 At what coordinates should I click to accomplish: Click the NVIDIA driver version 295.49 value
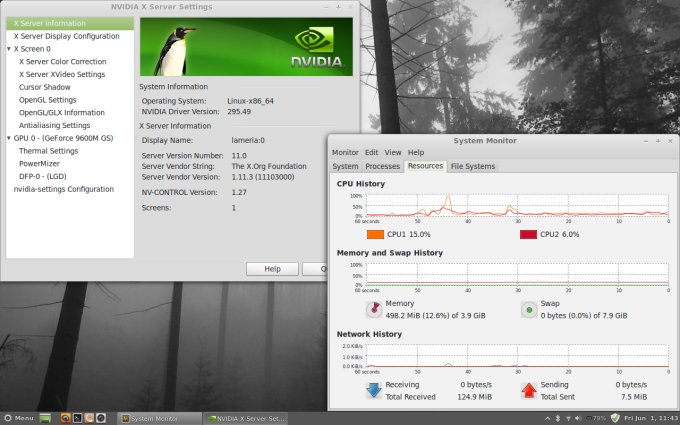pos(239,112)
